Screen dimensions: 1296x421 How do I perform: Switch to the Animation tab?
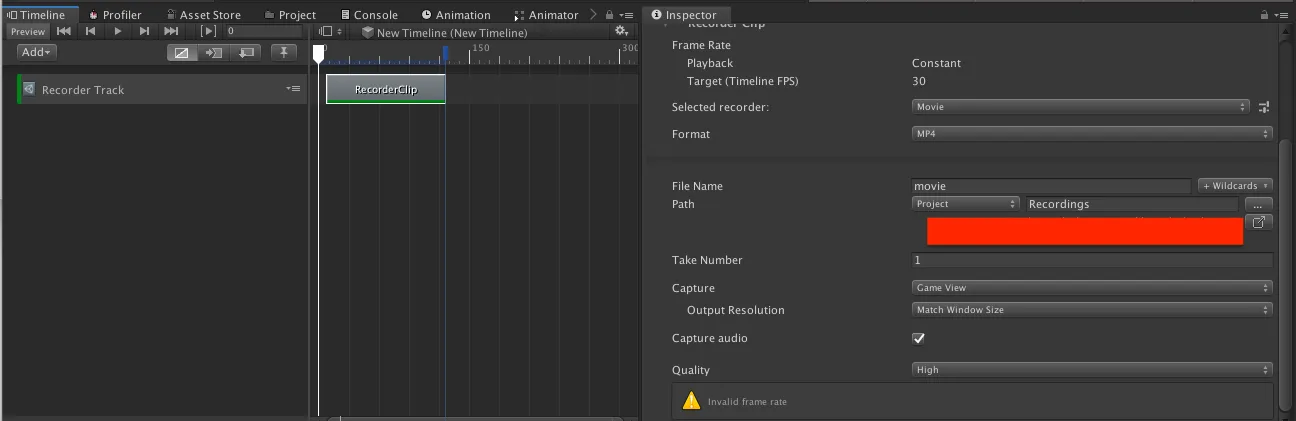(x=456, y=15)
